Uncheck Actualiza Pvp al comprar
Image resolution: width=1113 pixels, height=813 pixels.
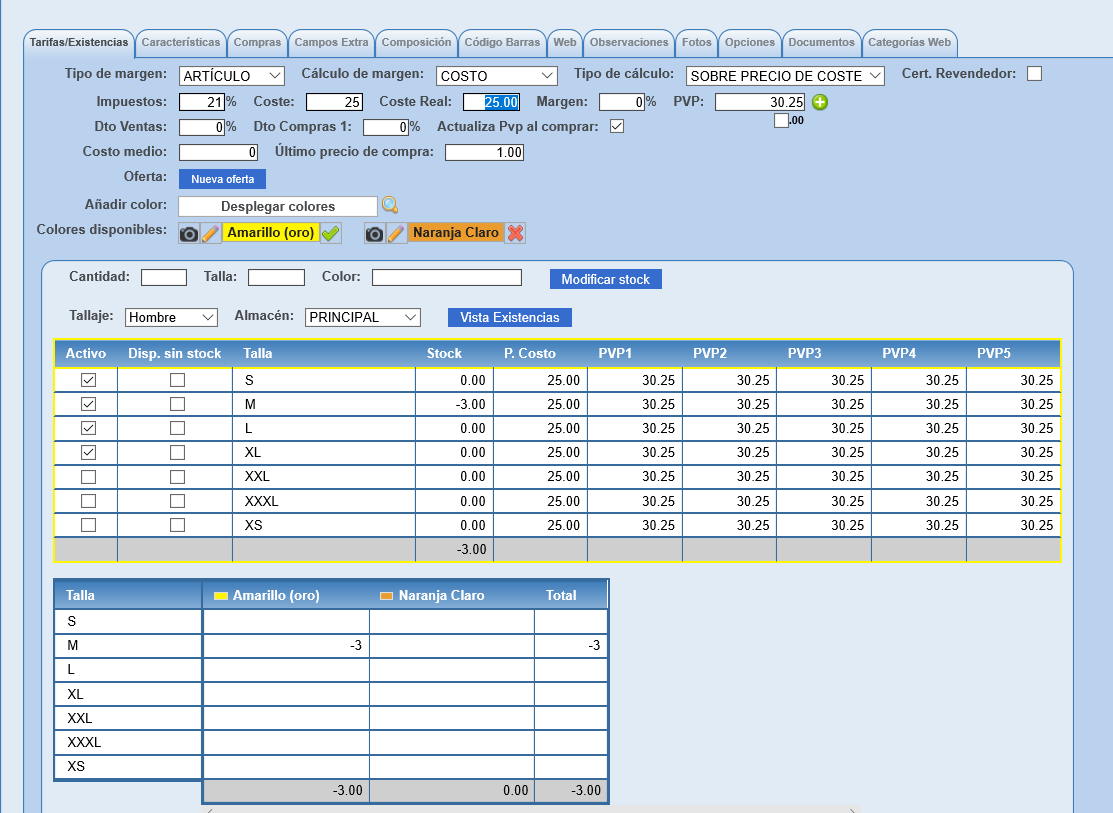pyautogui.click(x=617, y=126)
